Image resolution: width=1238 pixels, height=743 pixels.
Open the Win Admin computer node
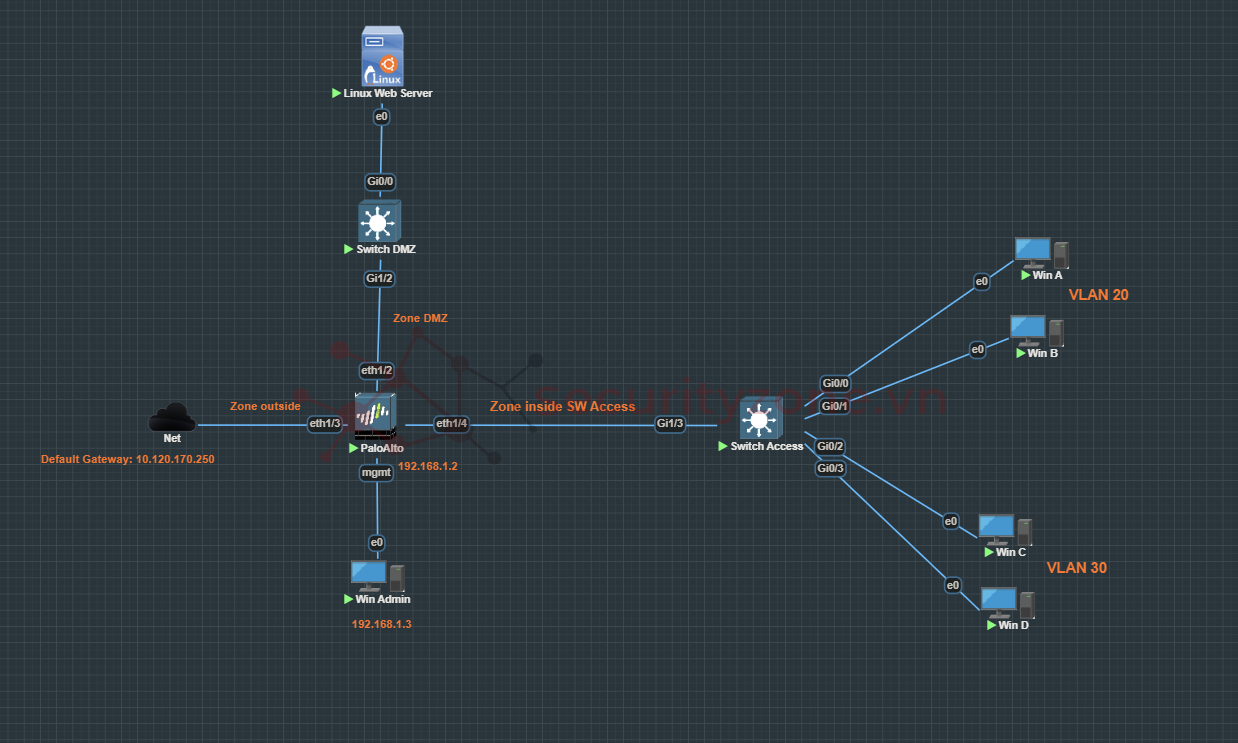click(377, 576)
